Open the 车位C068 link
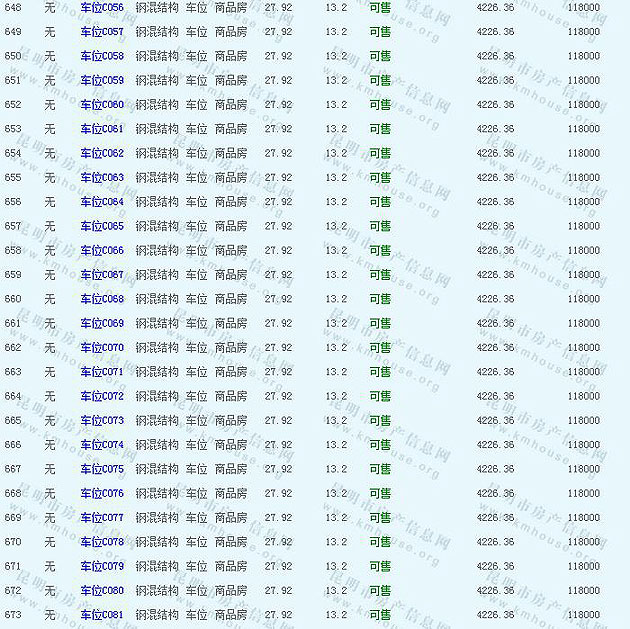The width and height of the screenshot is (630, 629). pos(102,299)
